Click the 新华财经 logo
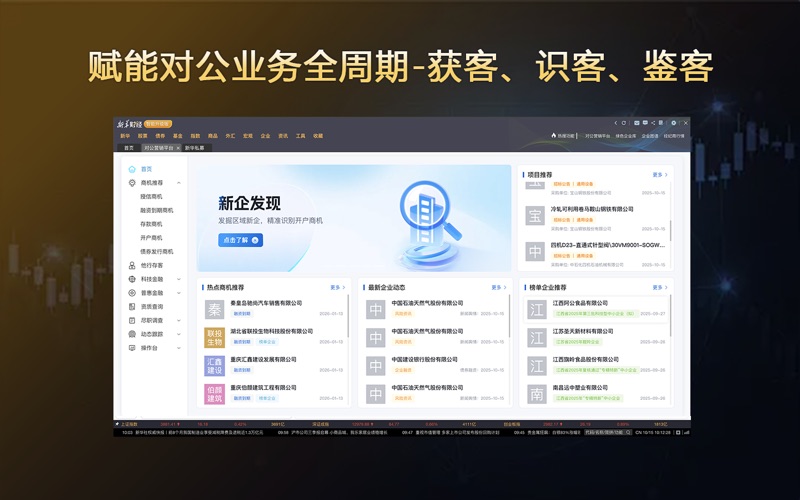Screen dimensions: 800x500 tap(129, 124)
